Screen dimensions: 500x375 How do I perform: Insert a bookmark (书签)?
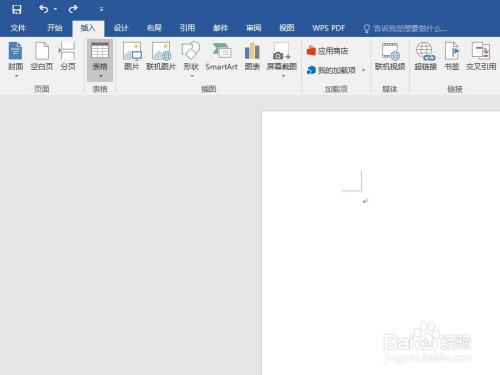coord(452,56)
